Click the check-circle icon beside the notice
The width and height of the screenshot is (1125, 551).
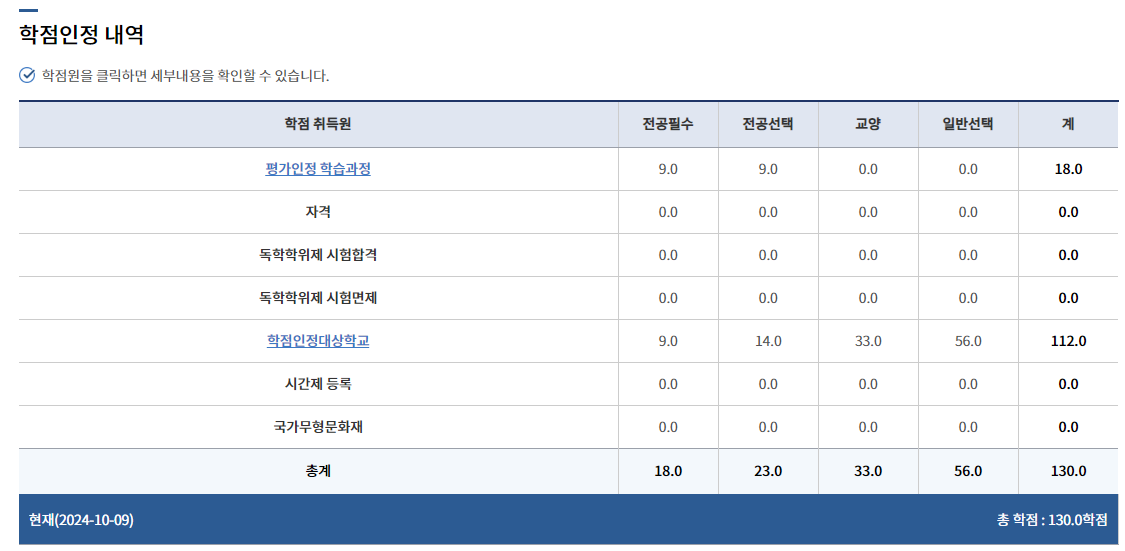pos(27,75)
